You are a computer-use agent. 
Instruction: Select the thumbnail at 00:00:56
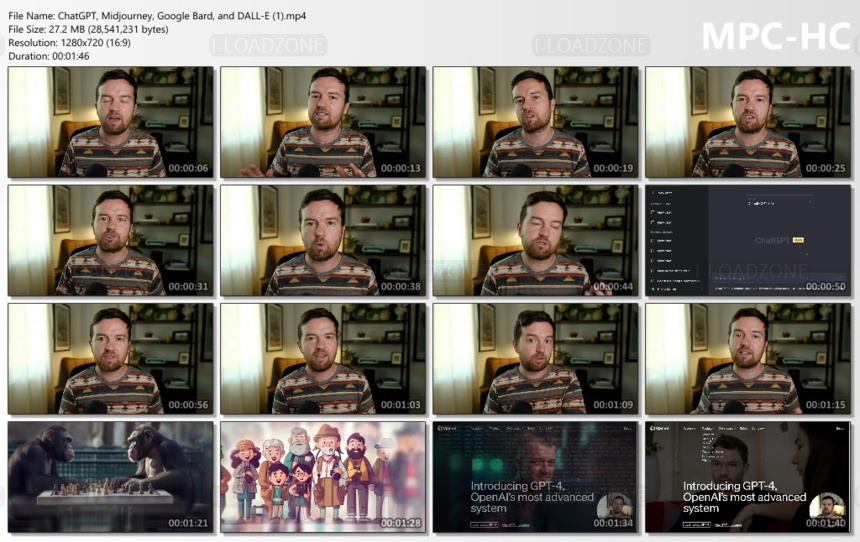(111, 359)
